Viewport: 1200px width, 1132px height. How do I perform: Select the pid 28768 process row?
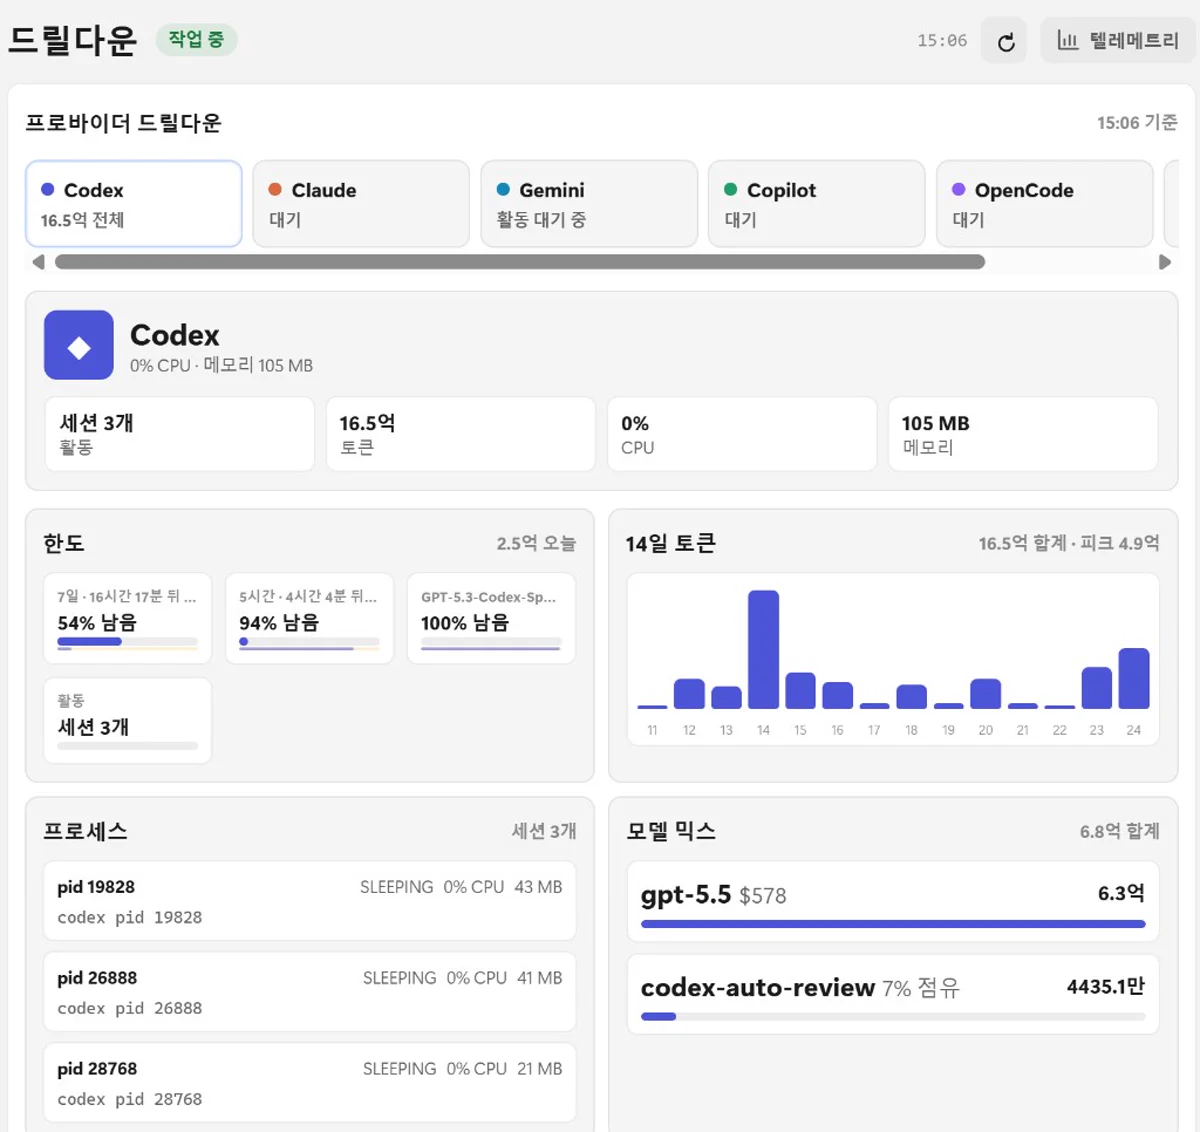tap(310, 1083)
